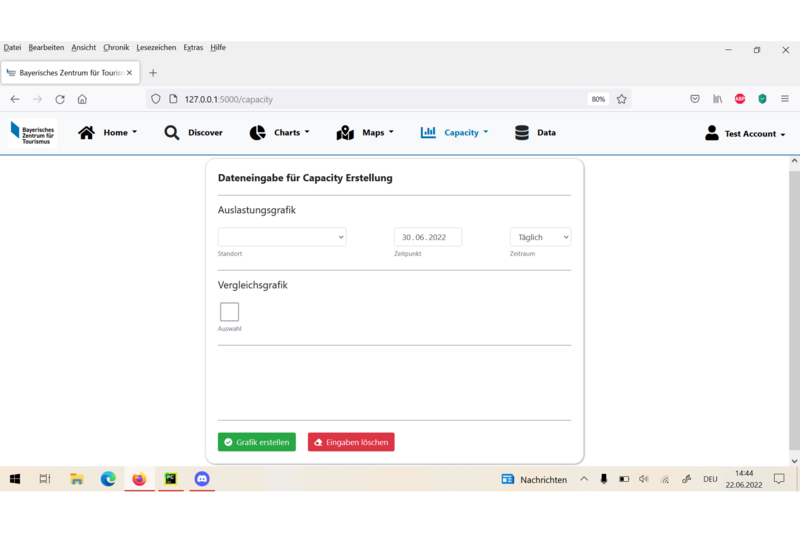Open Discord from the taskbar
Viewport: 800px width, 533px height.
coord(202,479)
